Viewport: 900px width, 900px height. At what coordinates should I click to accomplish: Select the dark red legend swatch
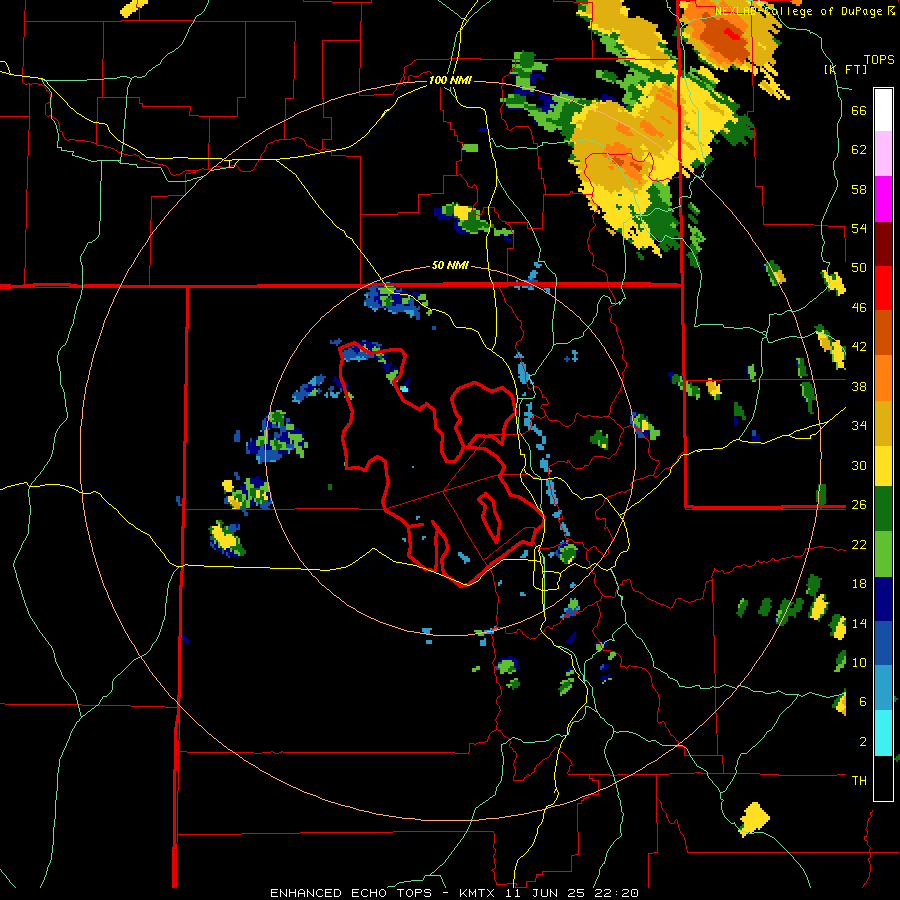click(883, 243)
